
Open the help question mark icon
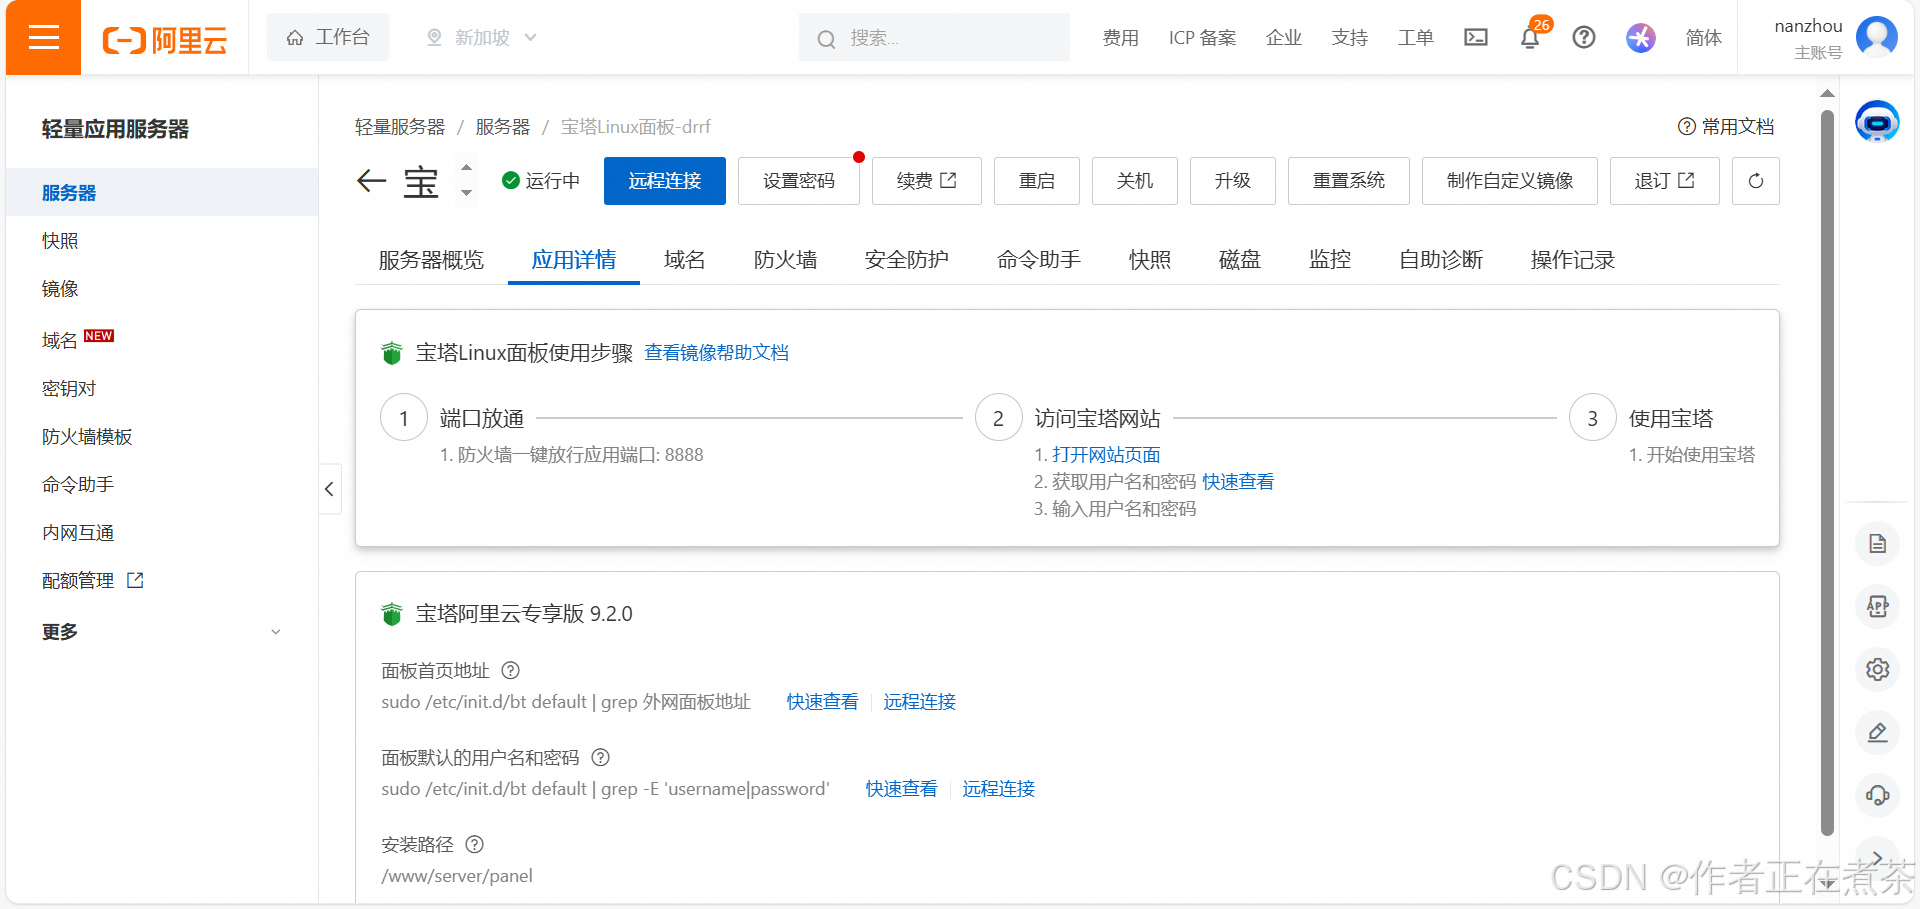[x=1584, y=38]
